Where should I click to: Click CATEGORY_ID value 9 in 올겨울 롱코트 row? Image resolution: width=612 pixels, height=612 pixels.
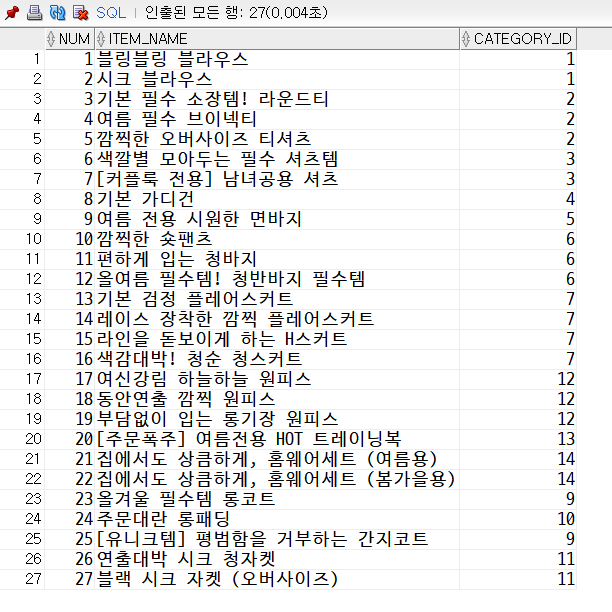[x=518, y=499]
